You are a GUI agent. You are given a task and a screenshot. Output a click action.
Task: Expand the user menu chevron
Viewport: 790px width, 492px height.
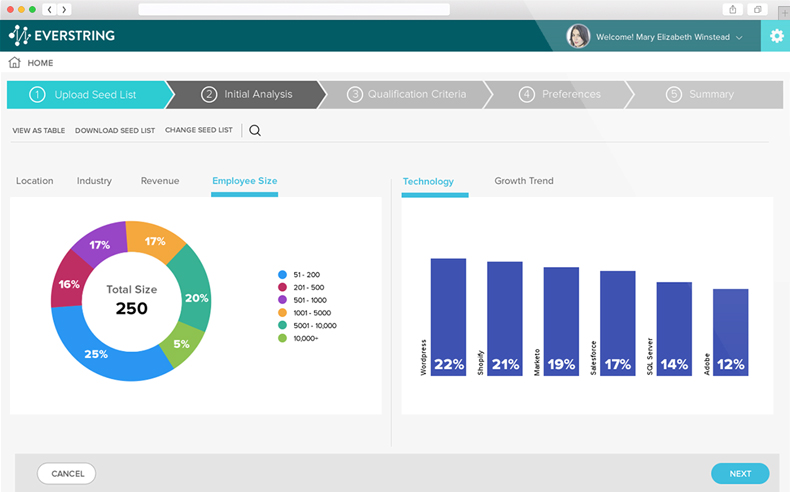739,37
